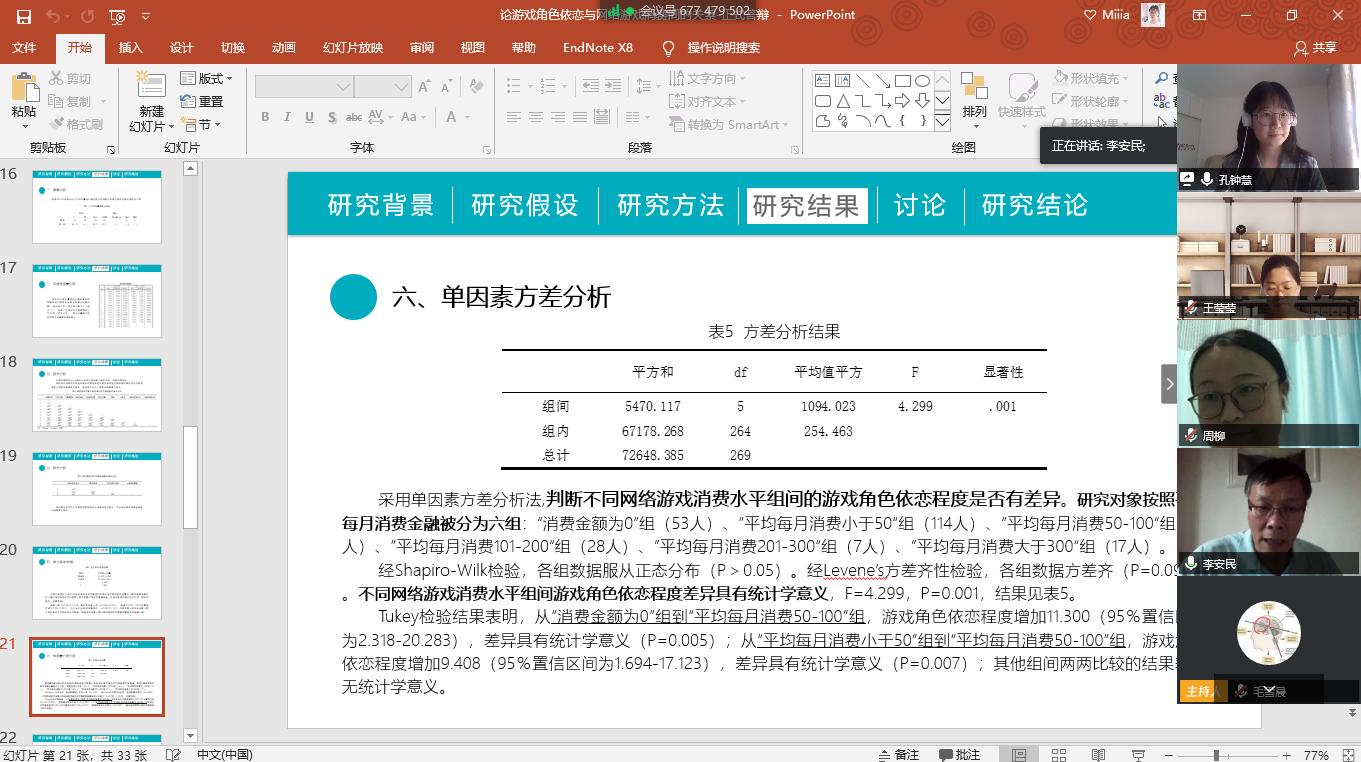
Task: Toggle the Comments (批注) pane
Action: point(958,755)
